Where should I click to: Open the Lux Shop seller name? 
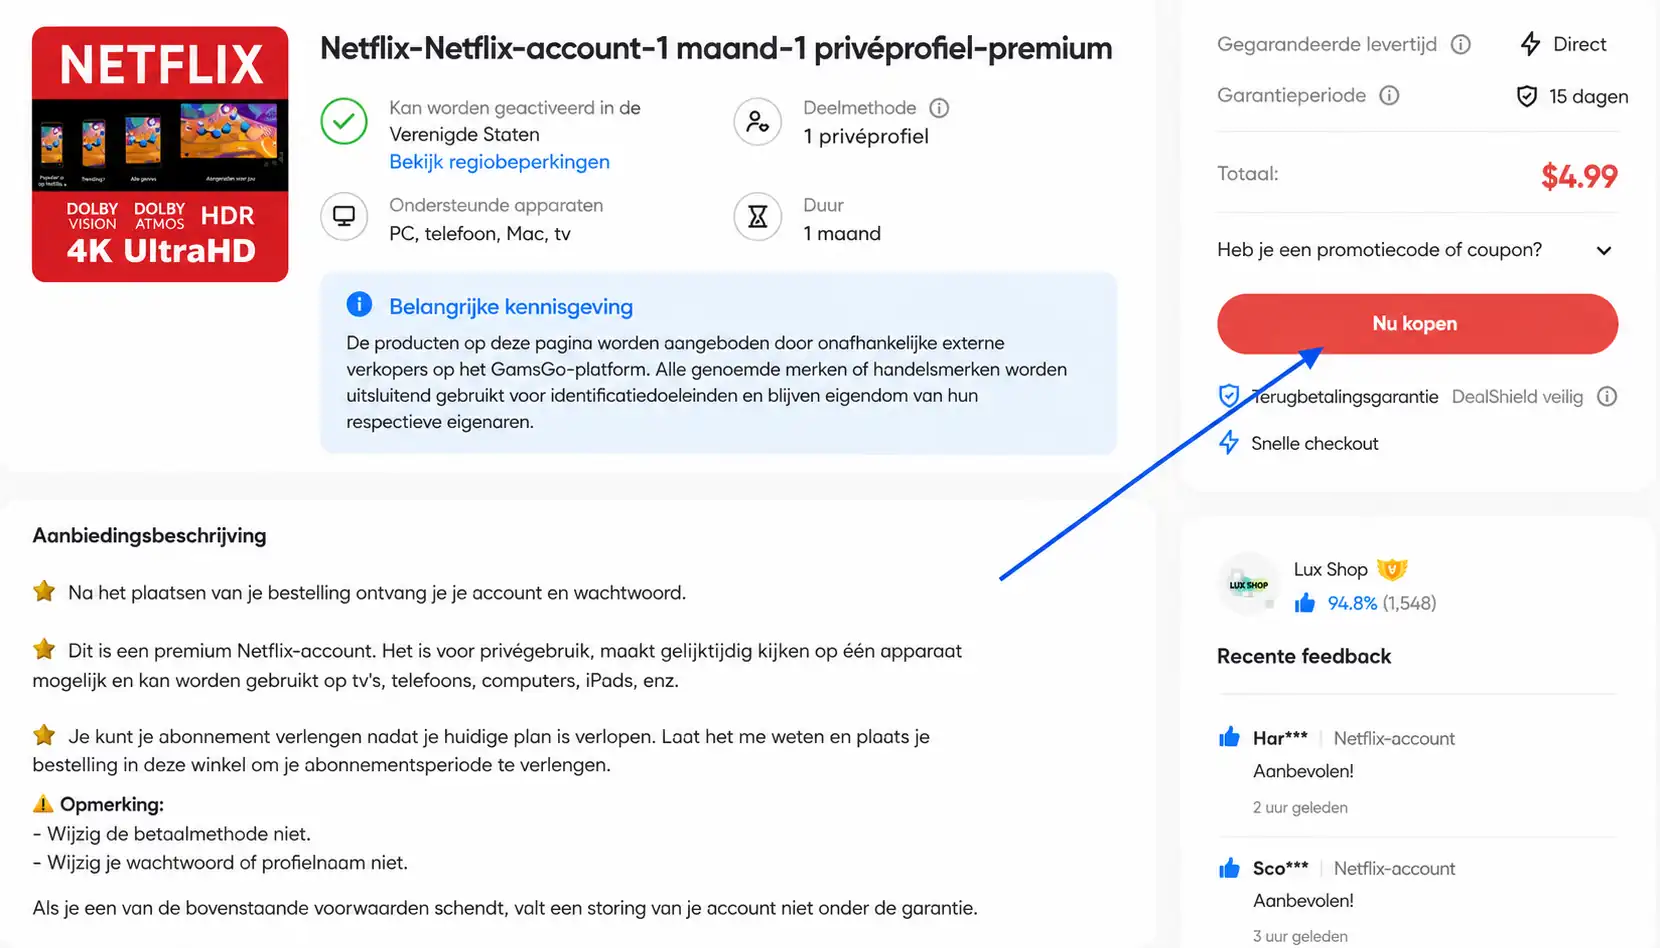1330,569
